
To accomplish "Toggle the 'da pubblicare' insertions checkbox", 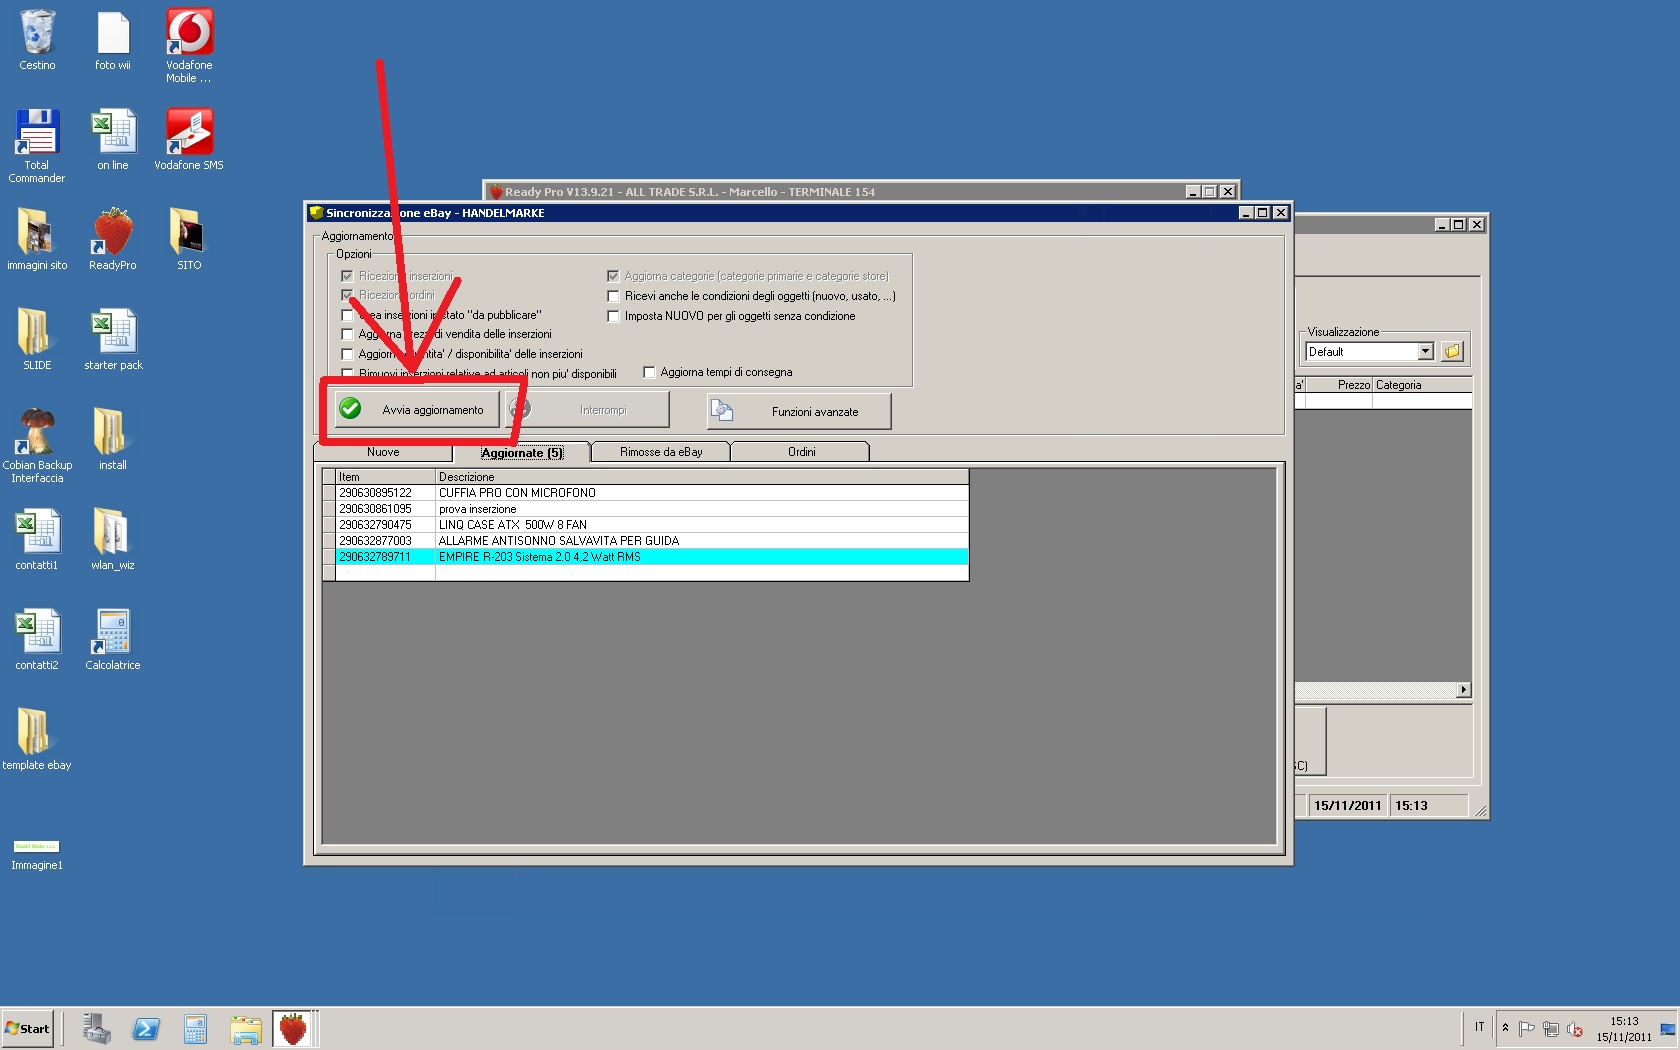I will (x=347, y=315).
